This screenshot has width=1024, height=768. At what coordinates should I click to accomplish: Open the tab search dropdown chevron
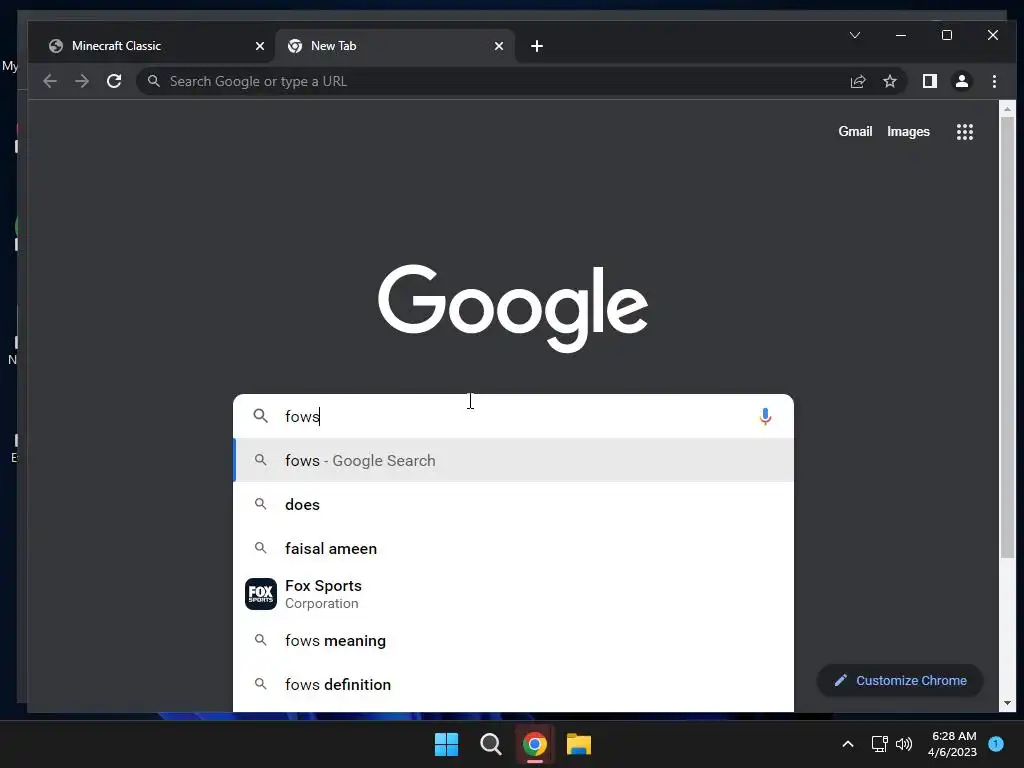(x=854, y=35)
